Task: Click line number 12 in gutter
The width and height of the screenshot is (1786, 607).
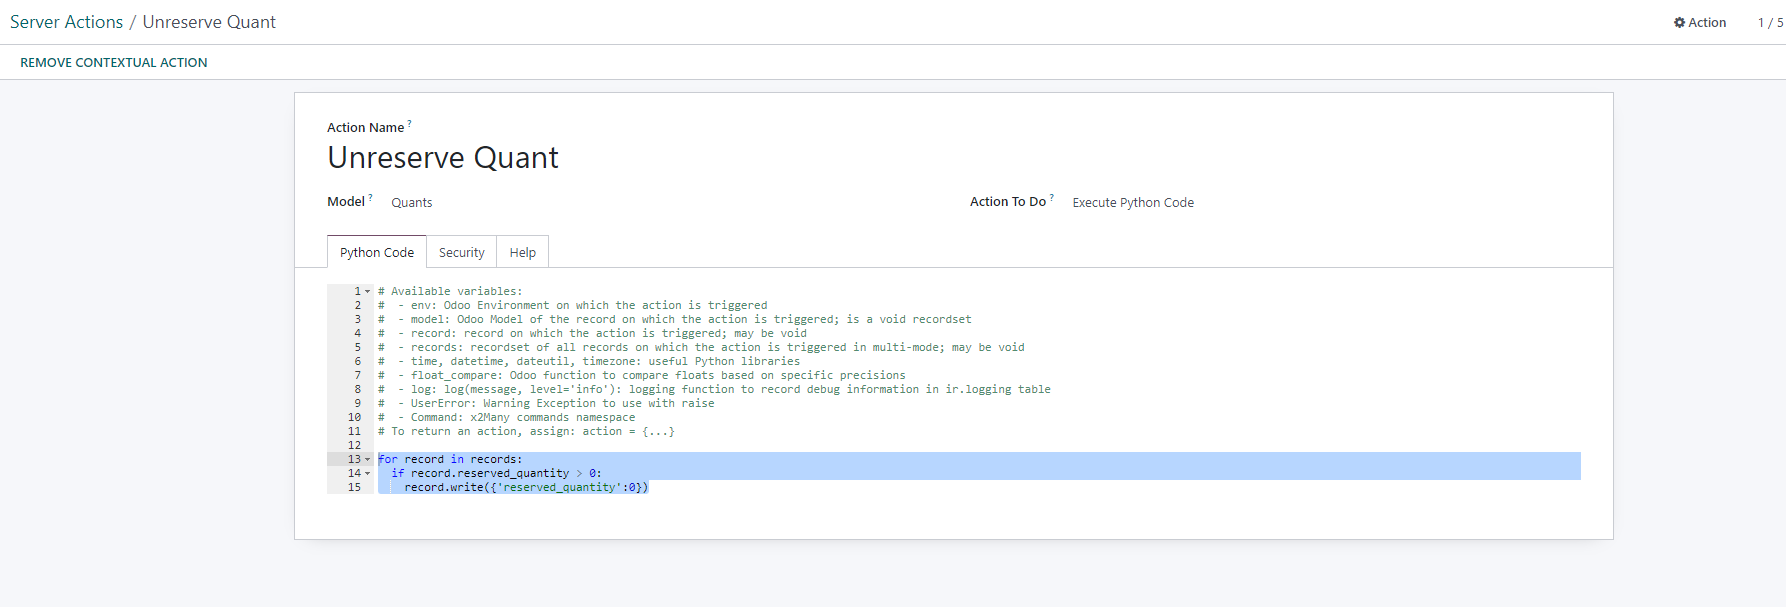Action: [354, 445]
